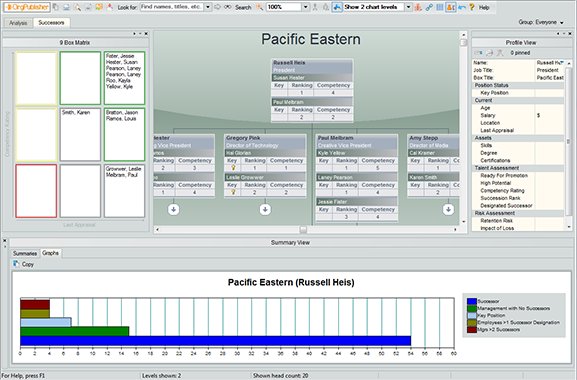Viewport: 577px width, 380px height.
Task: Click the dark red Mgrs >2 Successors swatch
Action: coord(472,330)
